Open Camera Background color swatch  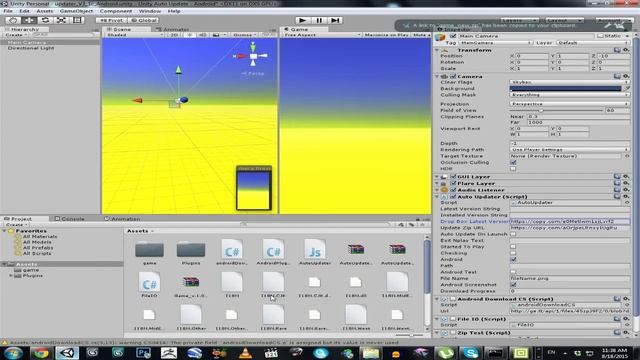[x=566, y=88]
